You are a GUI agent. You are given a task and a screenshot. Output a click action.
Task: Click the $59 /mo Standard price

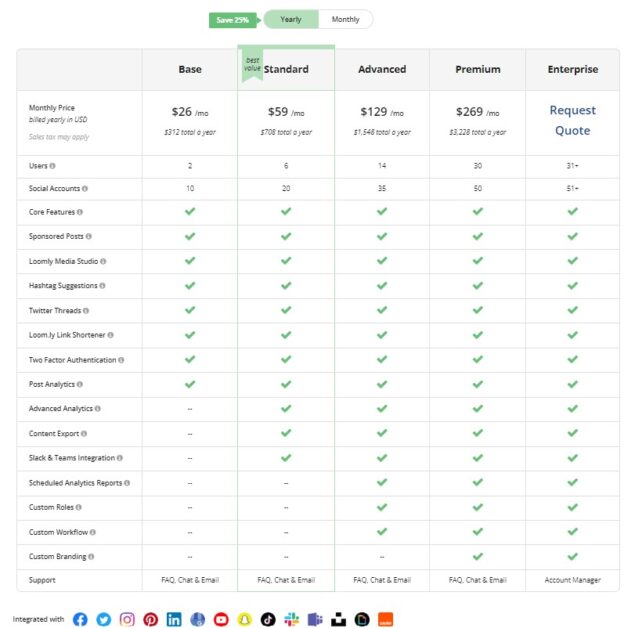[286, 112]
